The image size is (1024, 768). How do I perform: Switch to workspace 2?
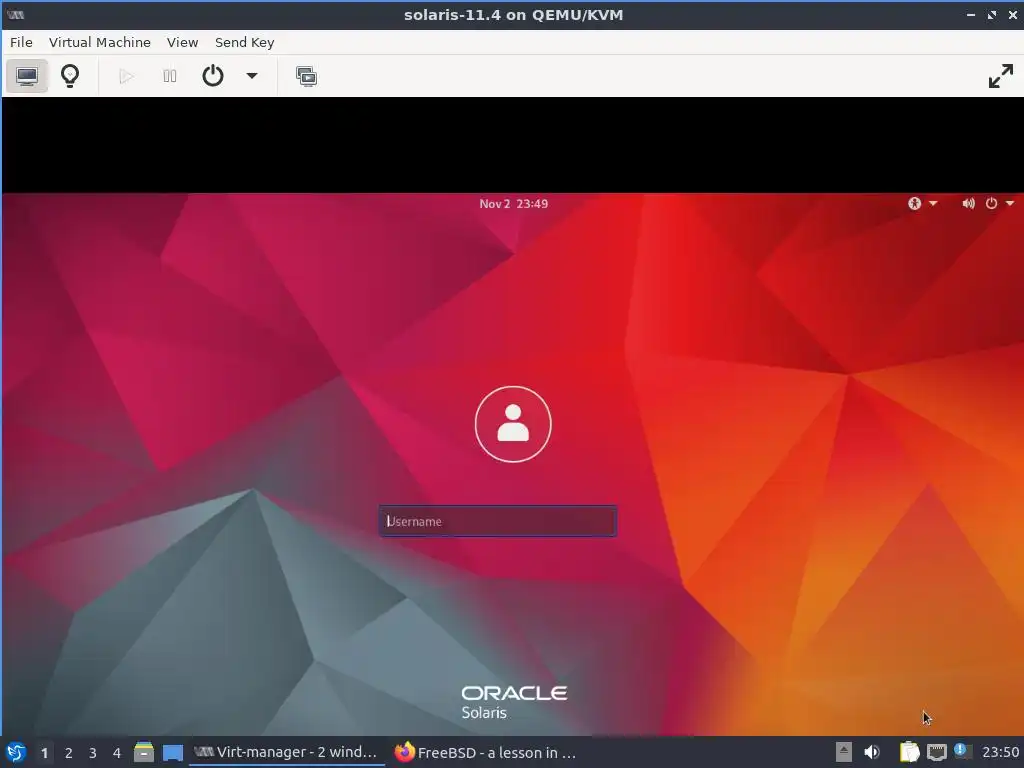(69, 753)
